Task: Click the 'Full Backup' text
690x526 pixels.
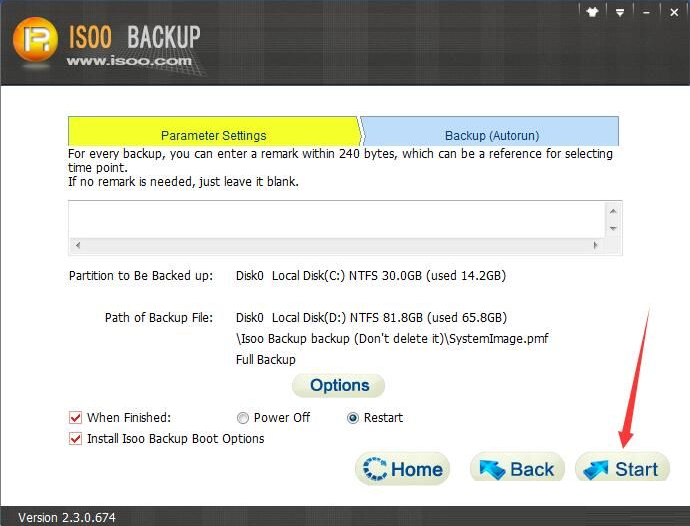Action: coord(266,360)
